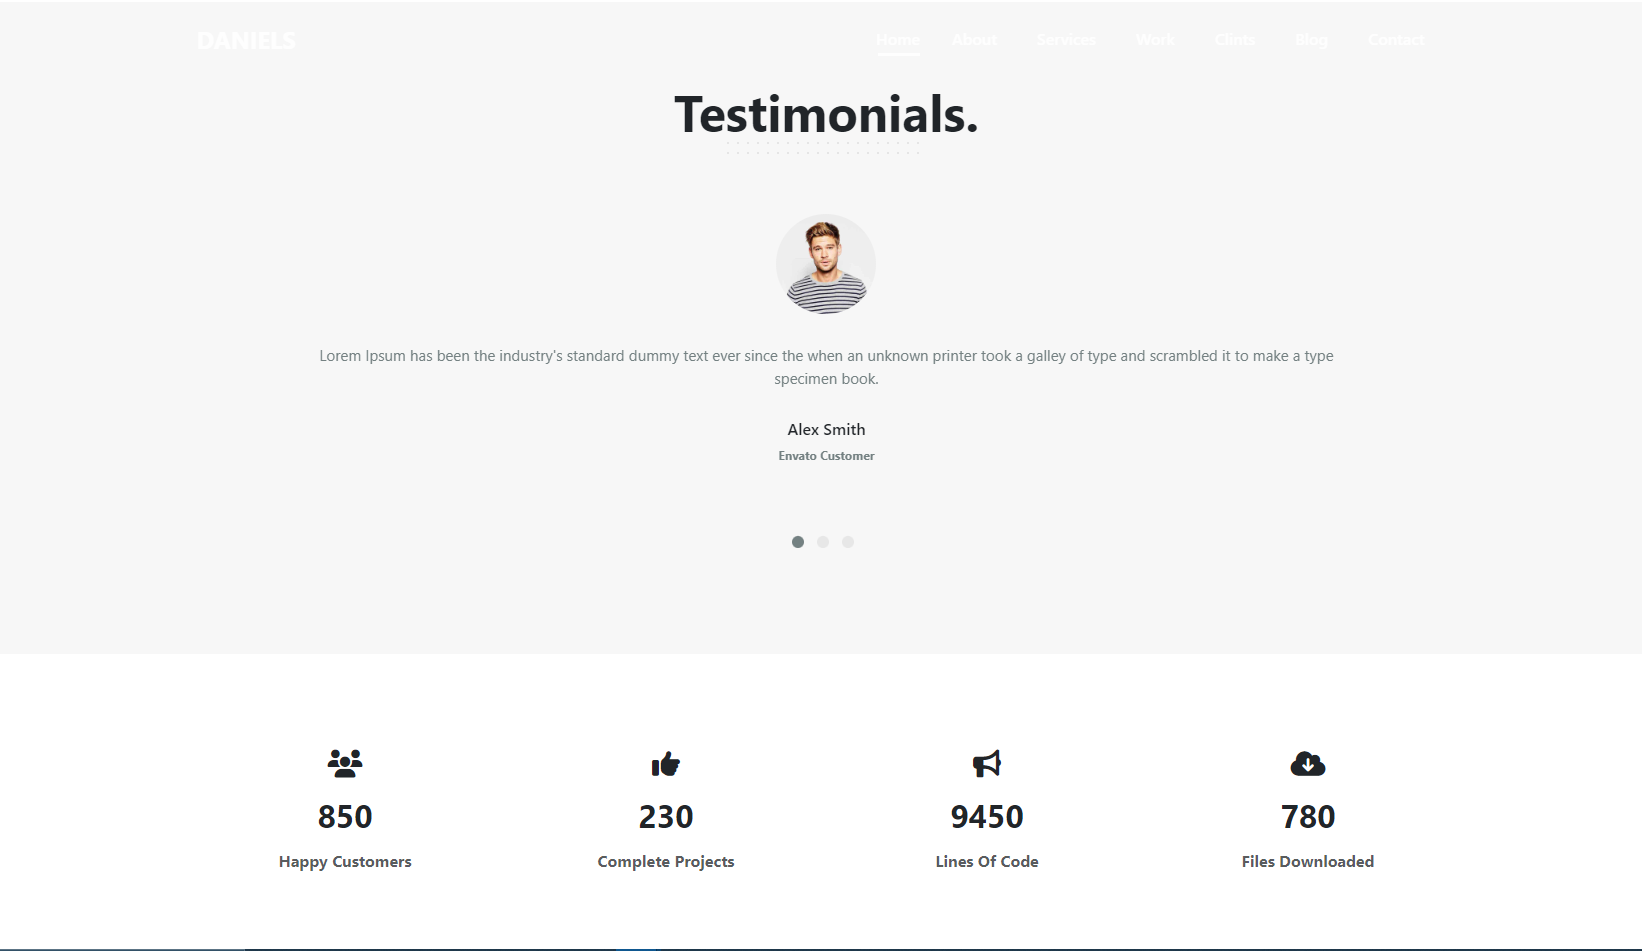Select the first testimonial carousel dot
This screenshot has height=951, width=1642.
(798, 541)
